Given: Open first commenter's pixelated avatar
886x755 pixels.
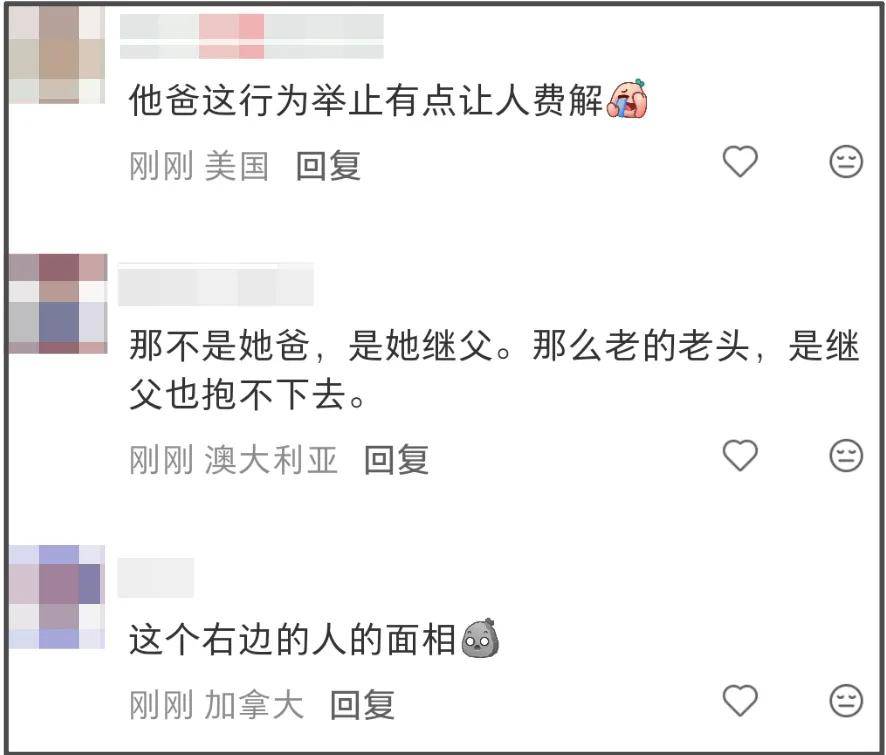Looking at the screenshot, I should (x=57, y=55).
